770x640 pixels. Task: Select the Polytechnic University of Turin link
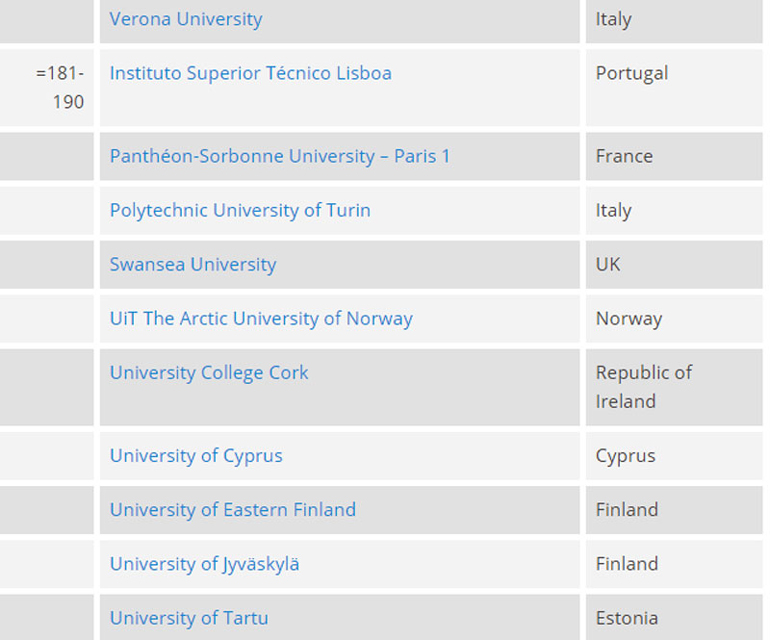[x=240, y=210]
